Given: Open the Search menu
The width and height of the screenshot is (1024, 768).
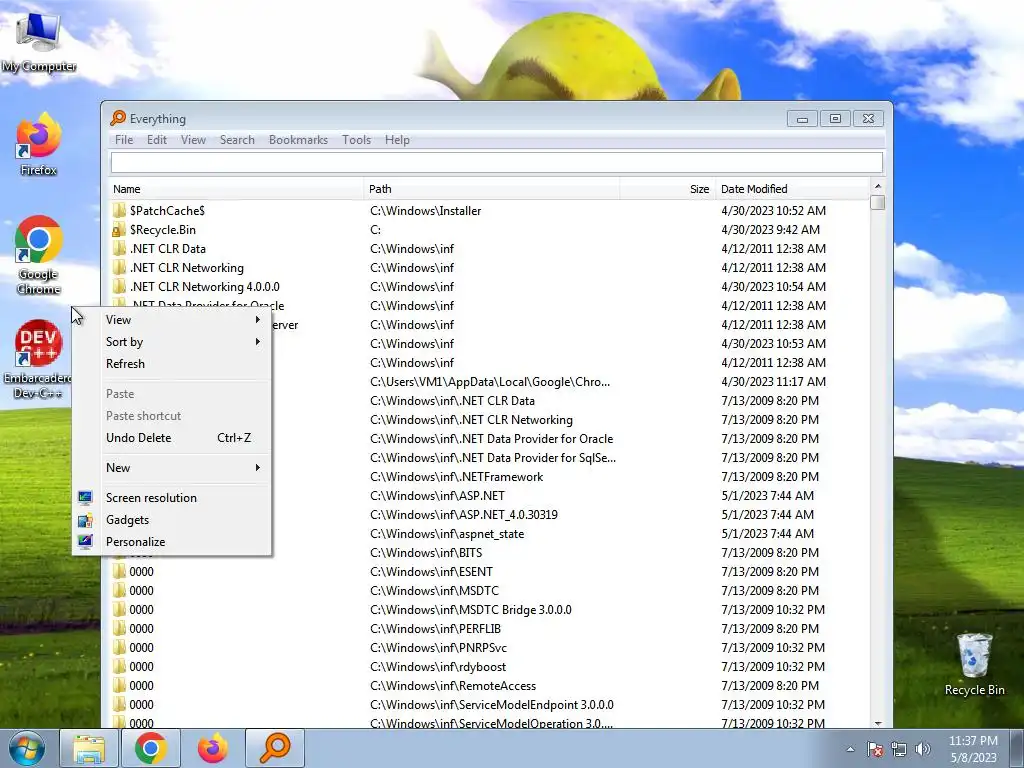Looking at the screenshot, I should tap(237, 140).
